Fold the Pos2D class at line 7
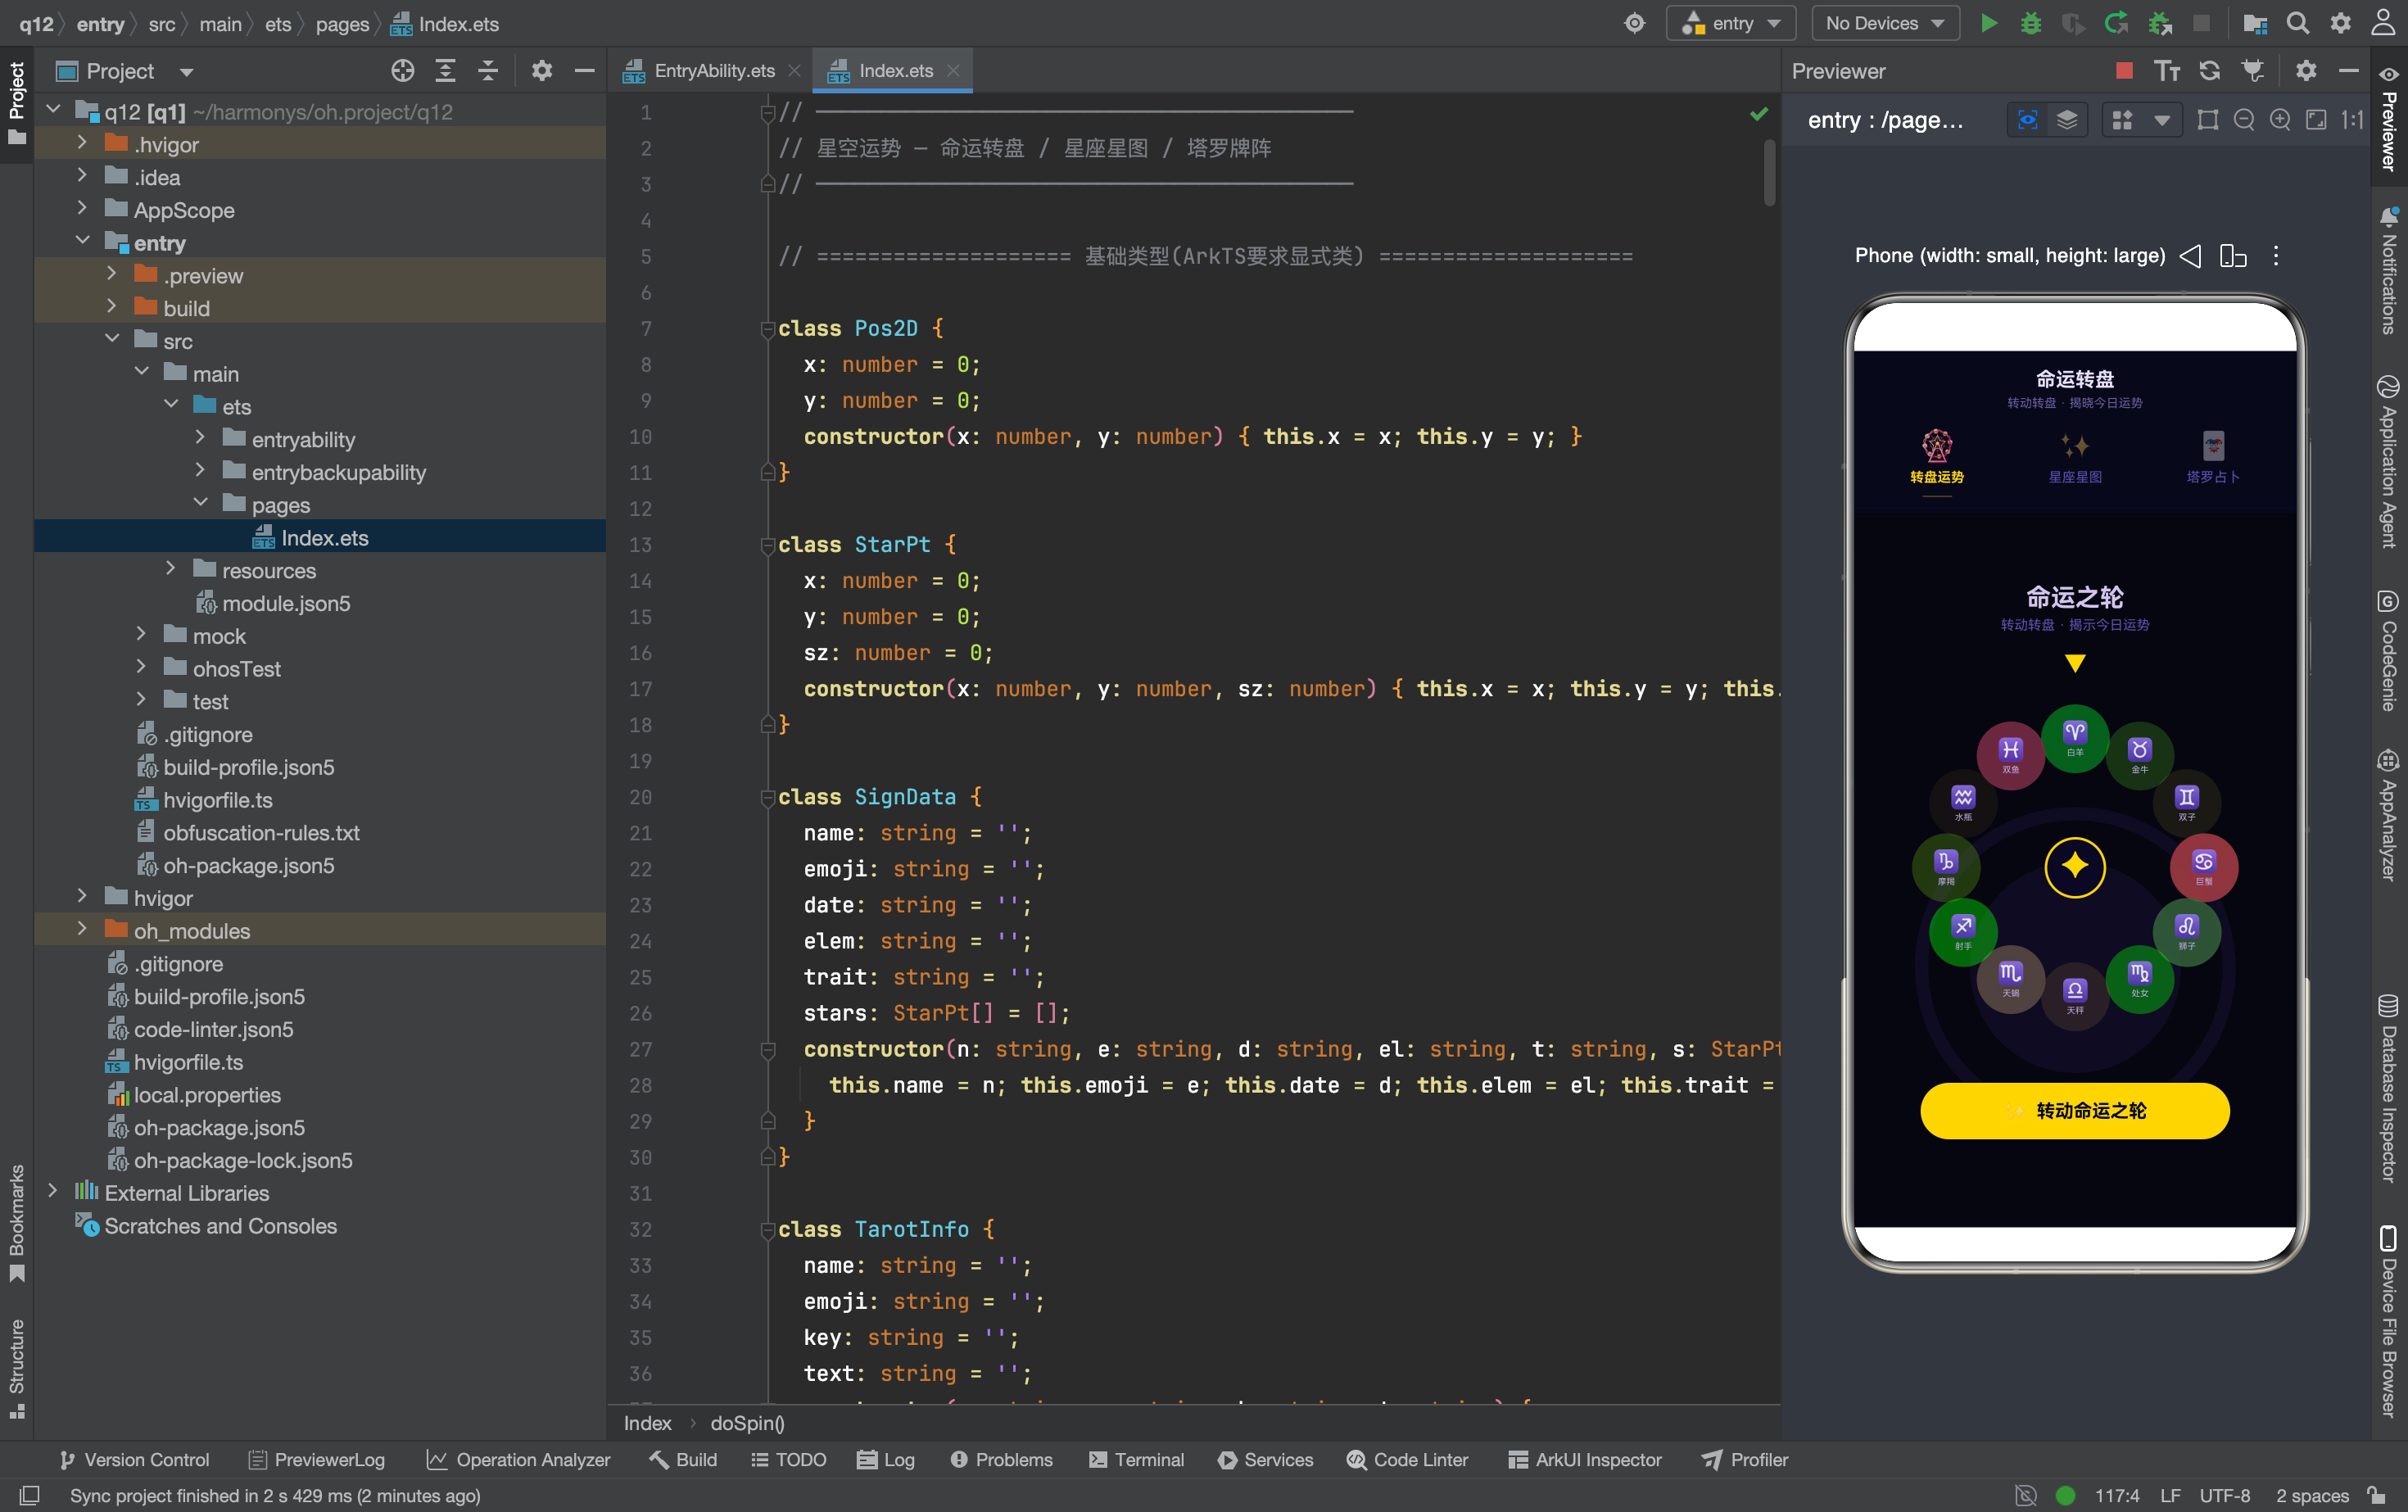 [x=768, y=329]
